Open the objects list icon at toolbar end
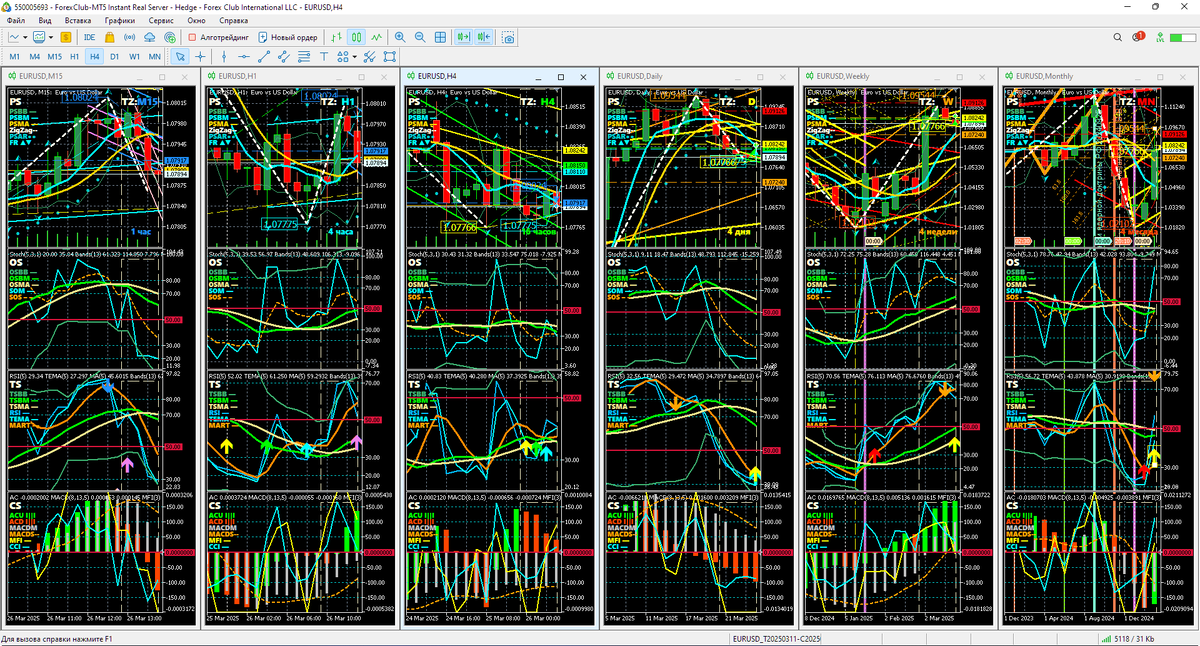The image size is (1200, 646). coord(389,57)
